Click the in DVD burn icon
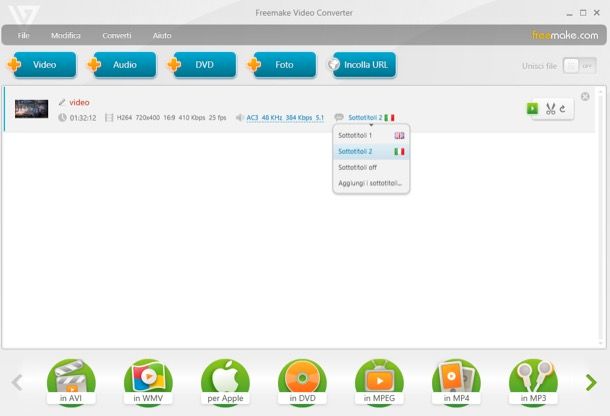This screenshot has height=416, width=610. (x=302, y=380)
